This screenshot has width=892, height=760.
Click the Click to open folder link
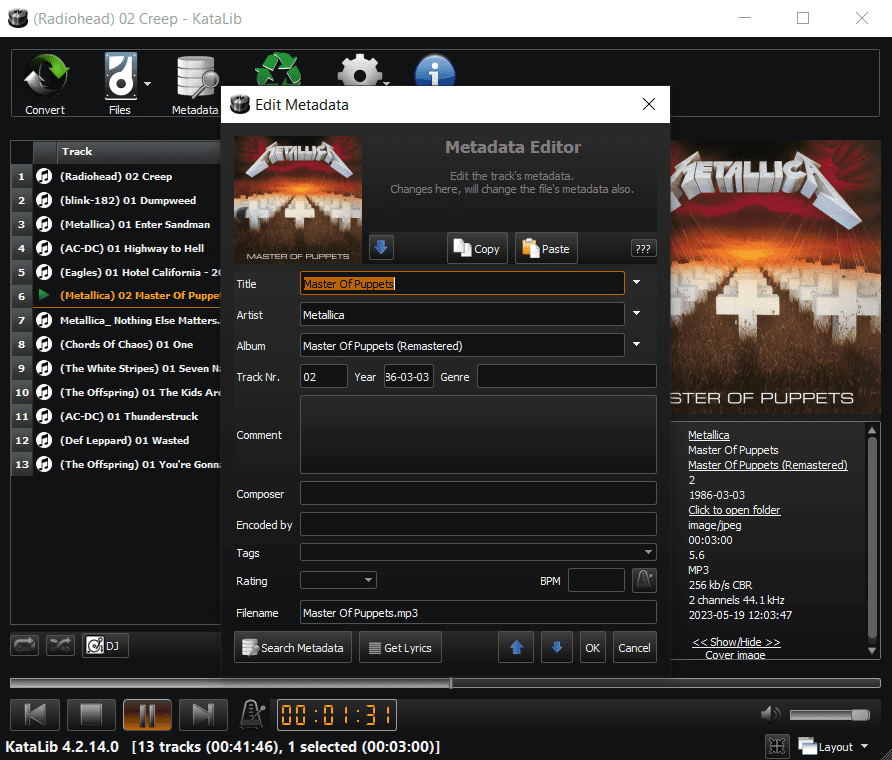pyautogui.click(x=734, y=510)
